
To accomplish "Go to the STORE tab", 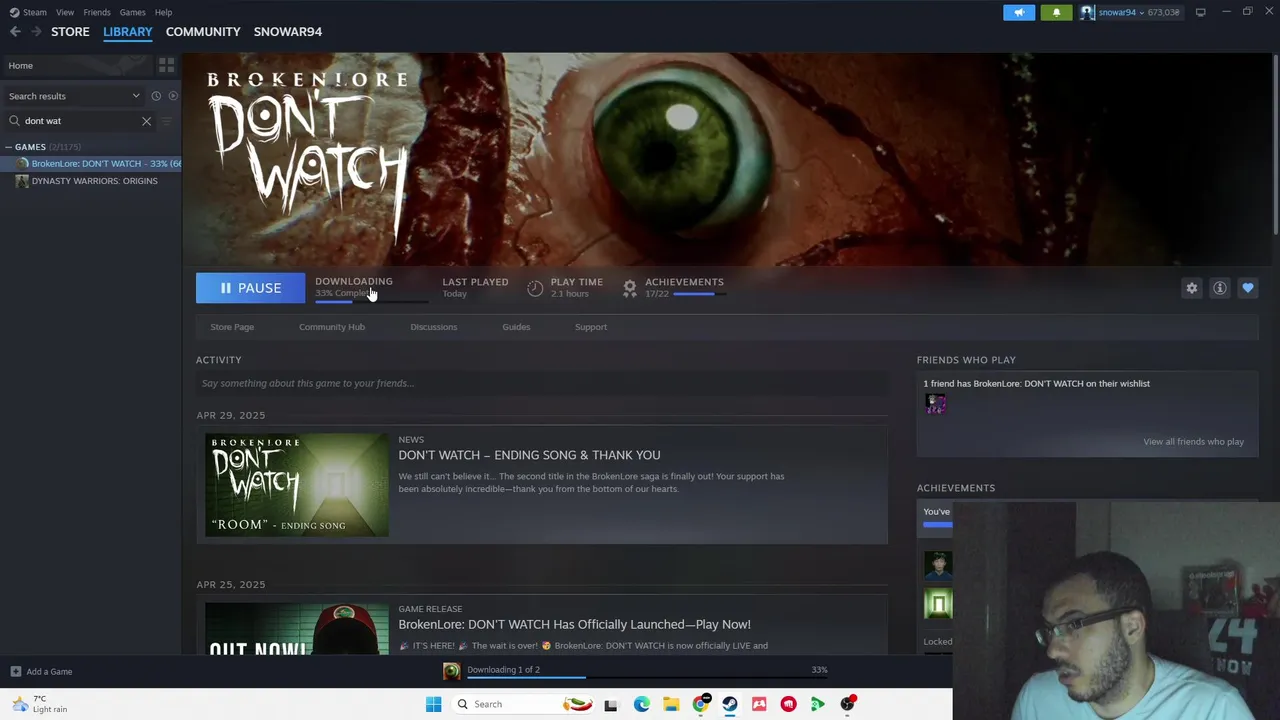I will click(70, 32).
